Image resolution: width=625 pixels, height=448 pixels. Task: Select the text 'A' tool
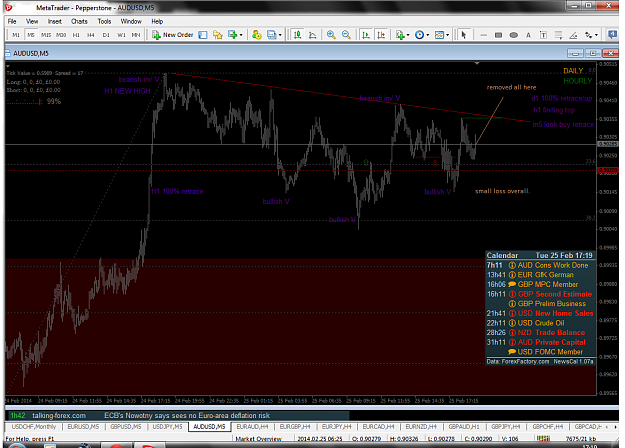(x=528, y=35)
